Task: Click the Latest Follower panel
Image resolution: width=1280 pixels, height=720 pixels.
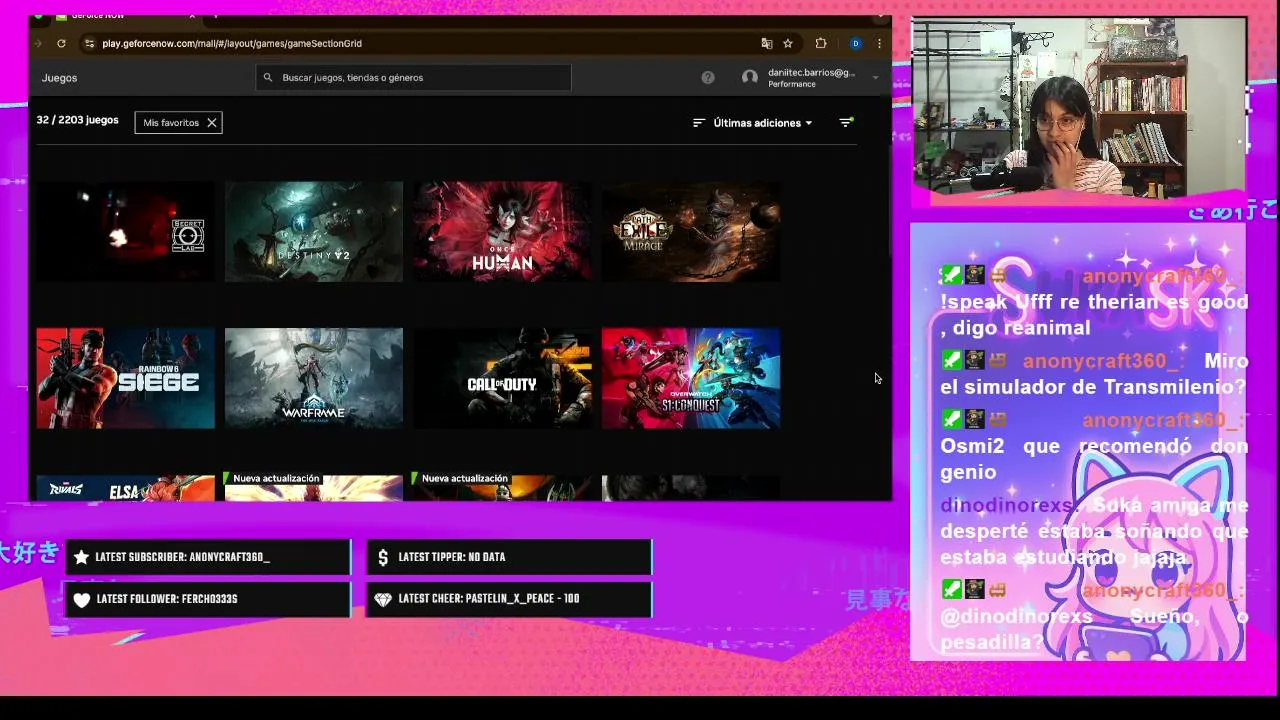Action: click(208, 599)
